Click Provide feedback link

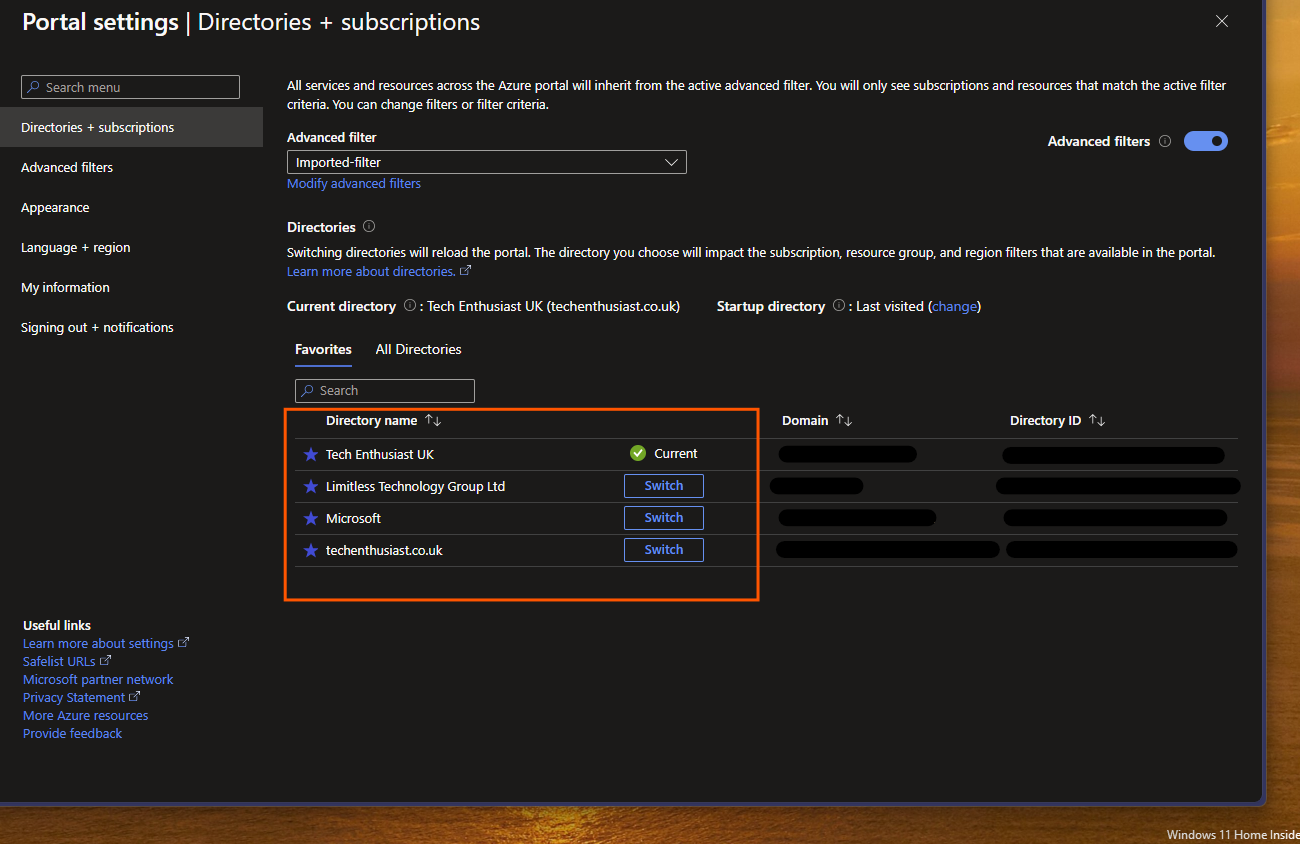coord(72,733)
